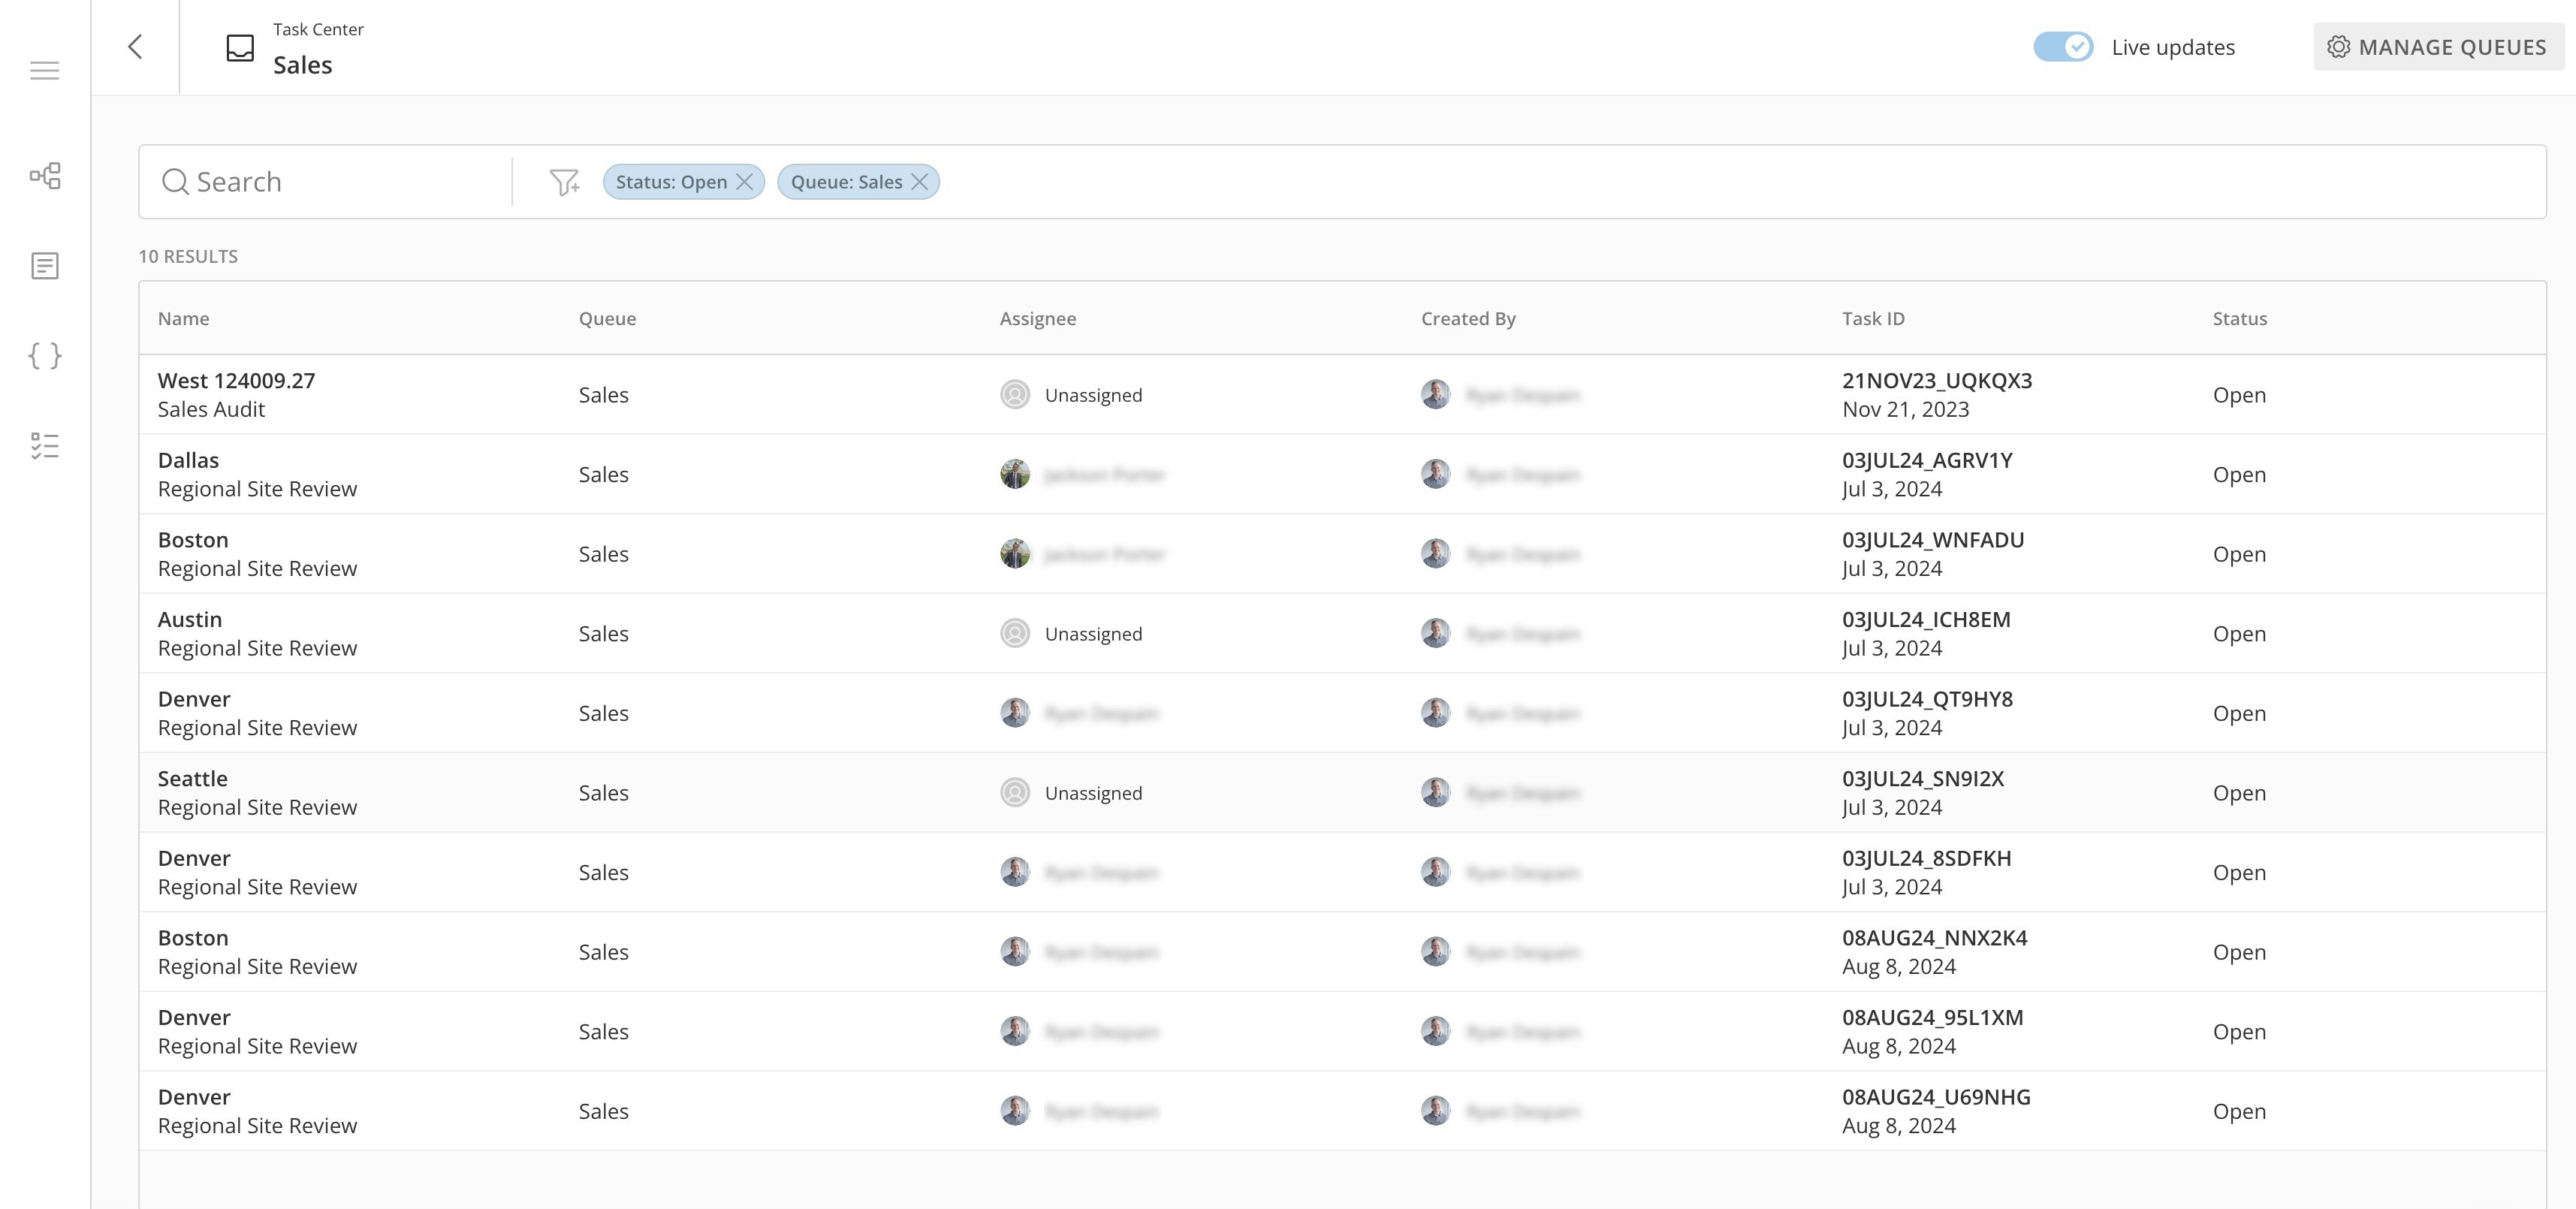The image size is (2576, 1209).
Task: Remove the Queue: Sales filter chip
Action: 920,182
